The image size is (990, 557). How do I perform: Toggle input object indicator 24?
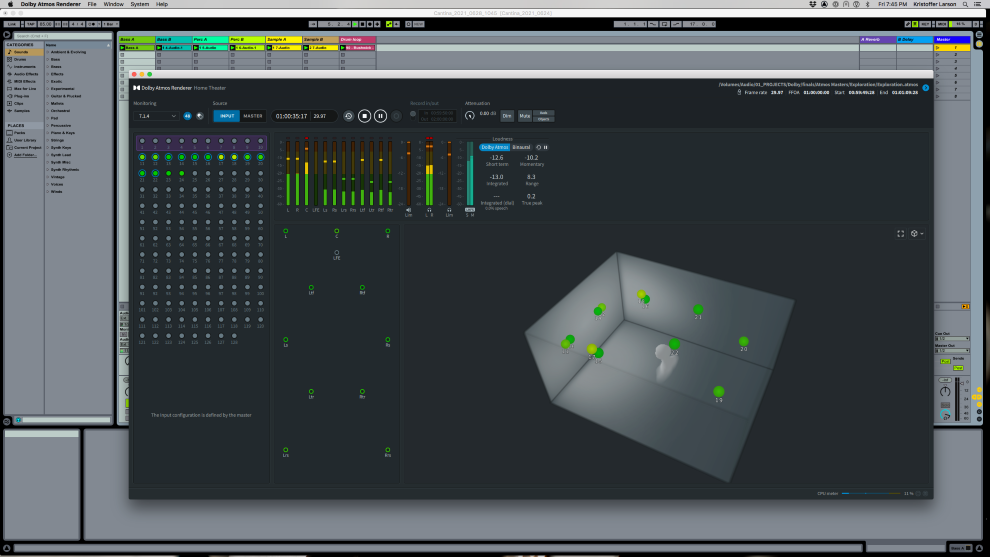182,173
